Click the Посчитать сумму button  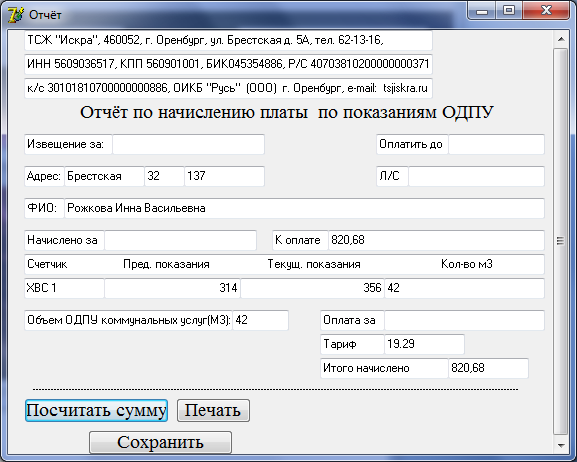[96, 410]
